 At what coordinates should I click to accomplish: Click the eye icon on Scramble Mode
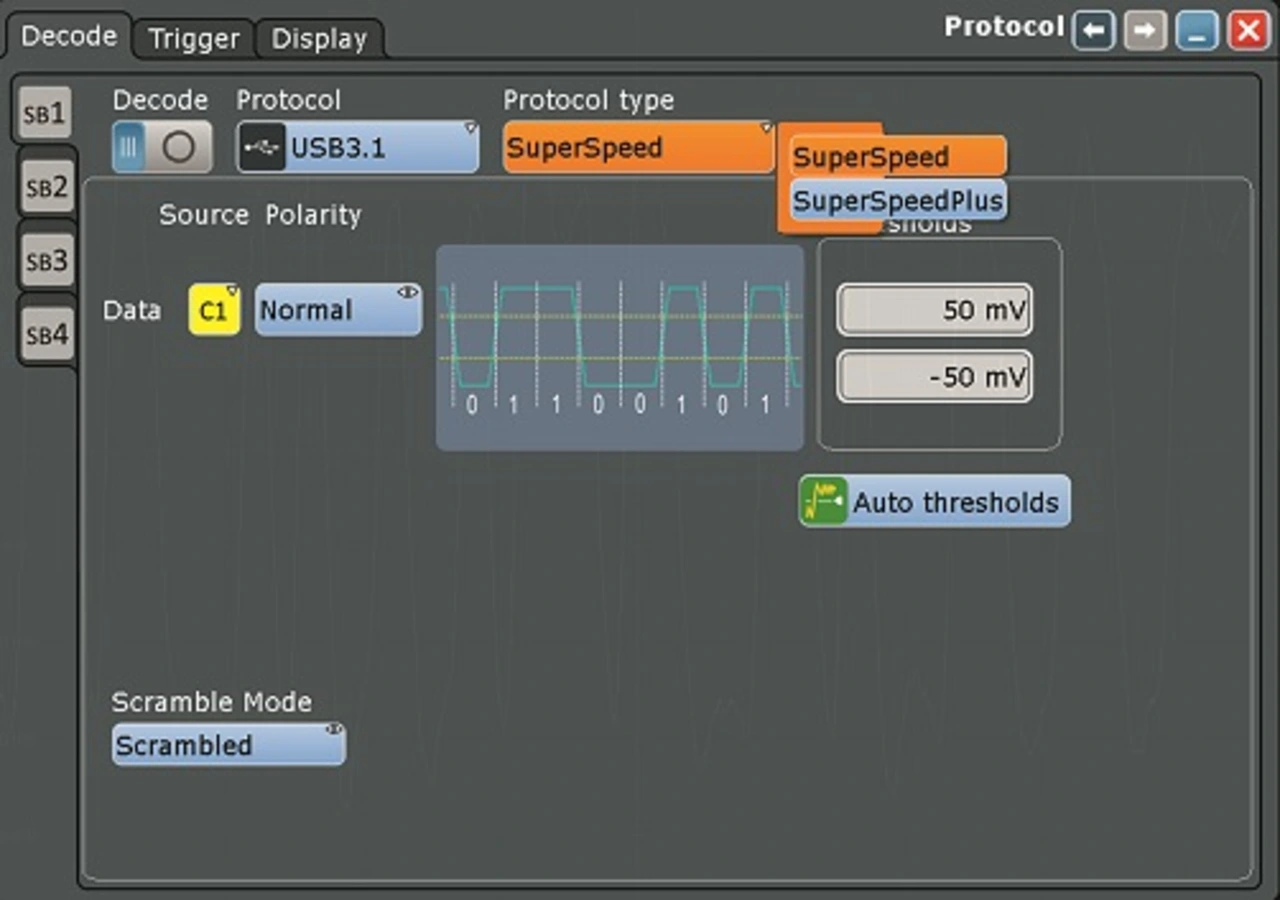[x=332, y=729]
